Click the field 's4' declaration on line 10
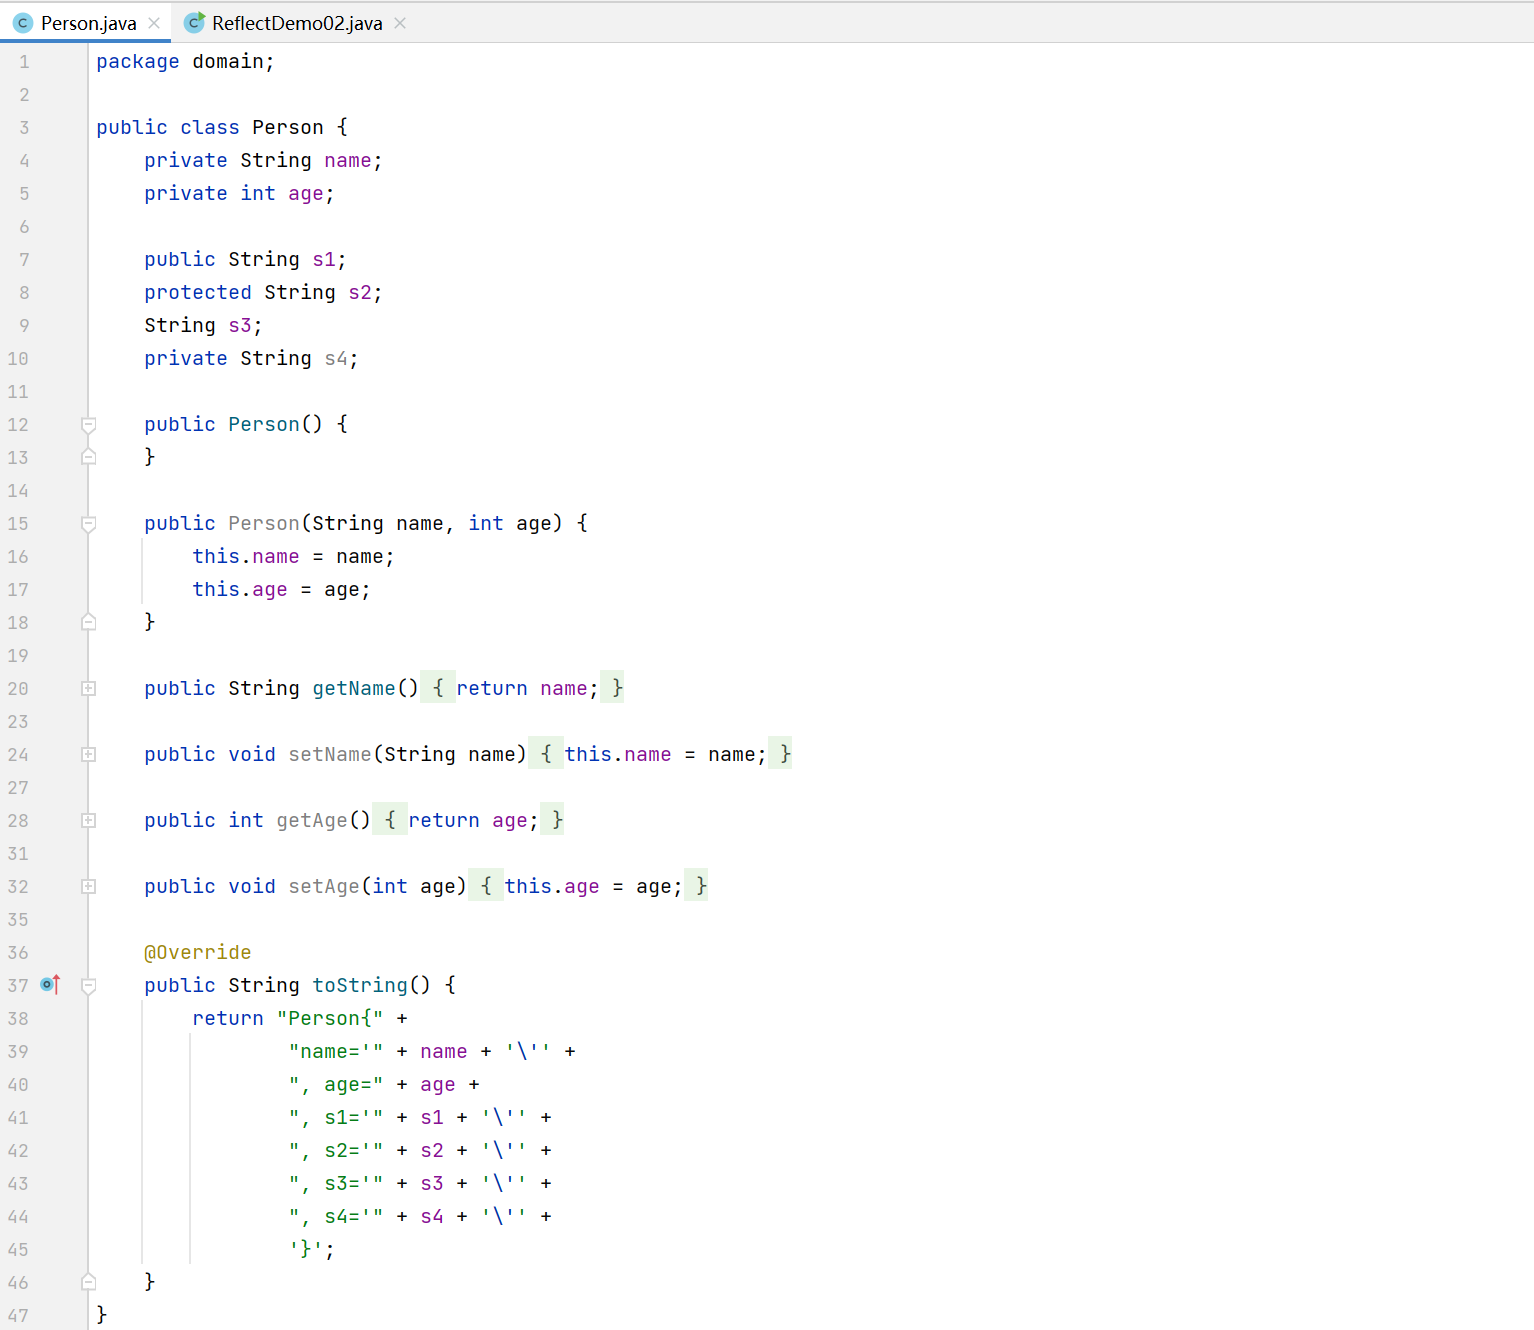Viewport: 1534px width, 1330px height. point(336,358)
